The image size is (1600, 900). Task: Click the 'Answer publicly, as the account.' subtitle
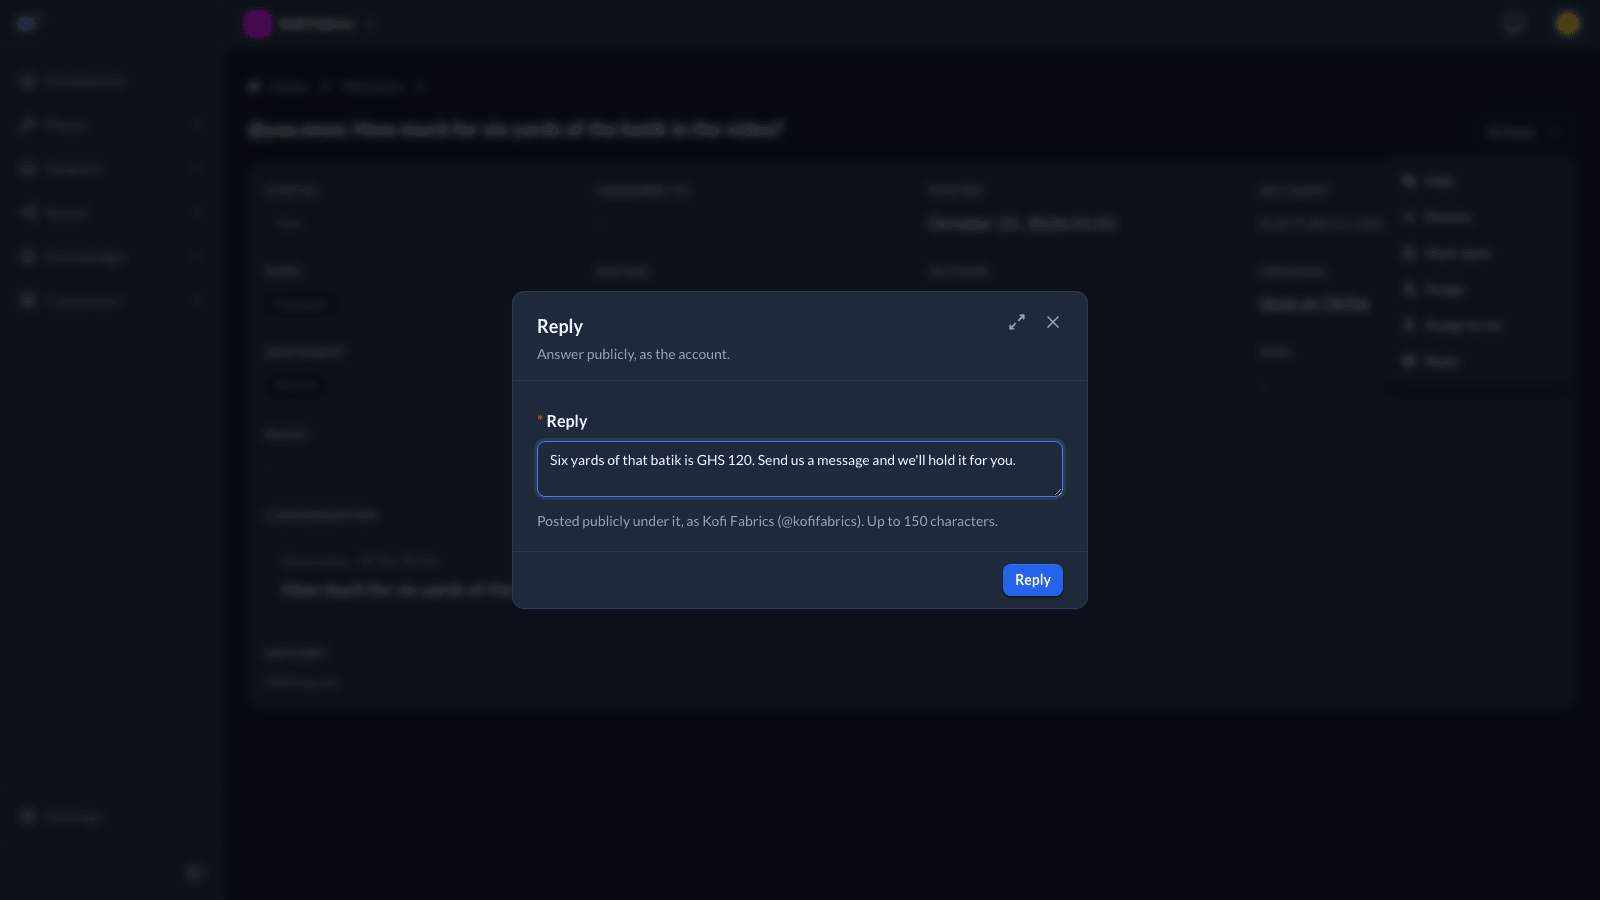633,354
